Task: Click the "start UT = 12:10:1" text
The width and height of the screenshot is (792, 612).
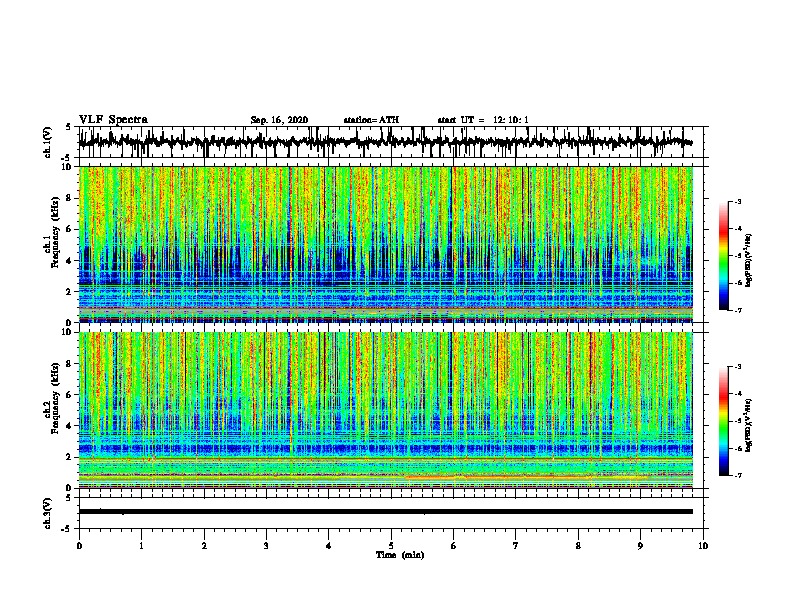Action: click(483, 120)
